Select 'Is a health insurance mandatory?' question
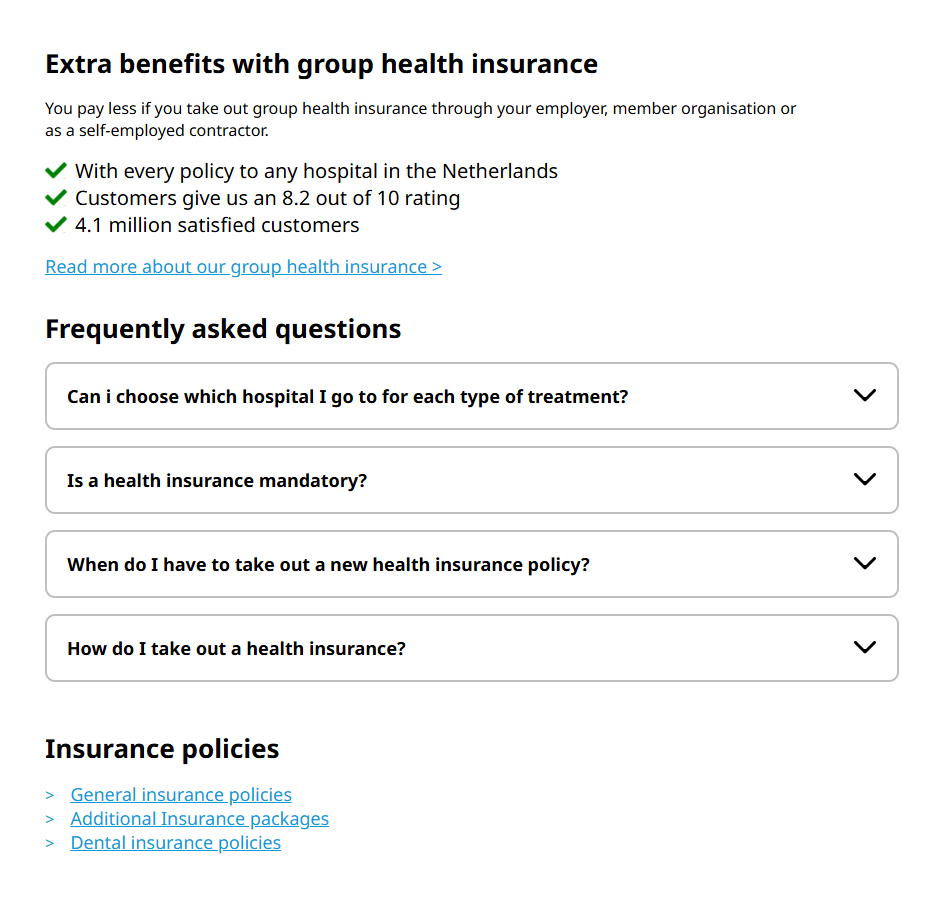Viewport: 936px width, 900px height. click(x=217, y=481)
